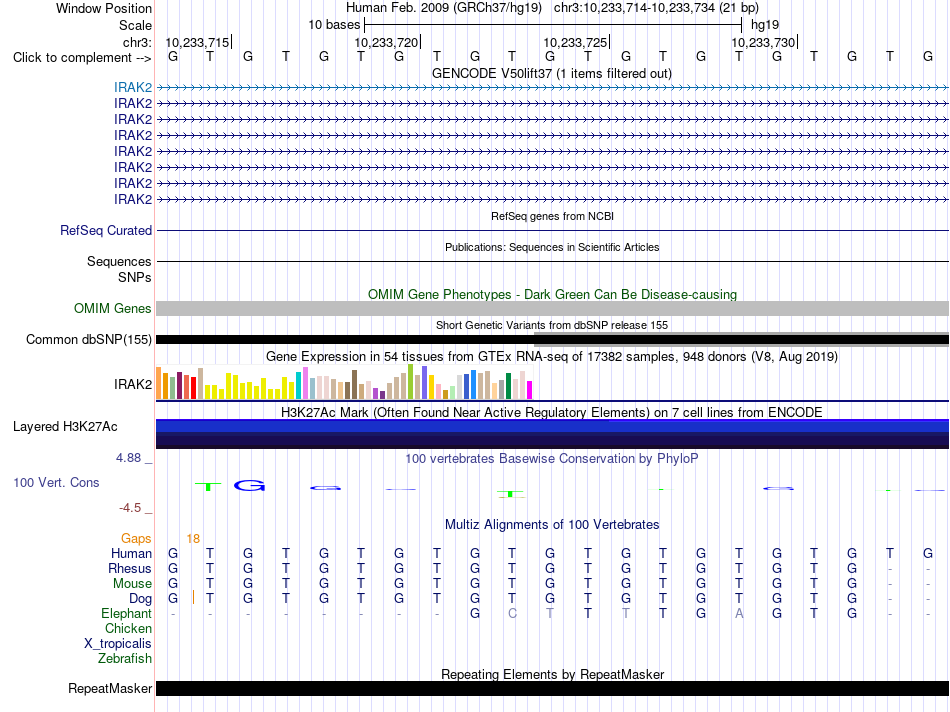Select the Elephant alignment row label
The height and width of the screenshot is (712, 950).
pos(126,613)
